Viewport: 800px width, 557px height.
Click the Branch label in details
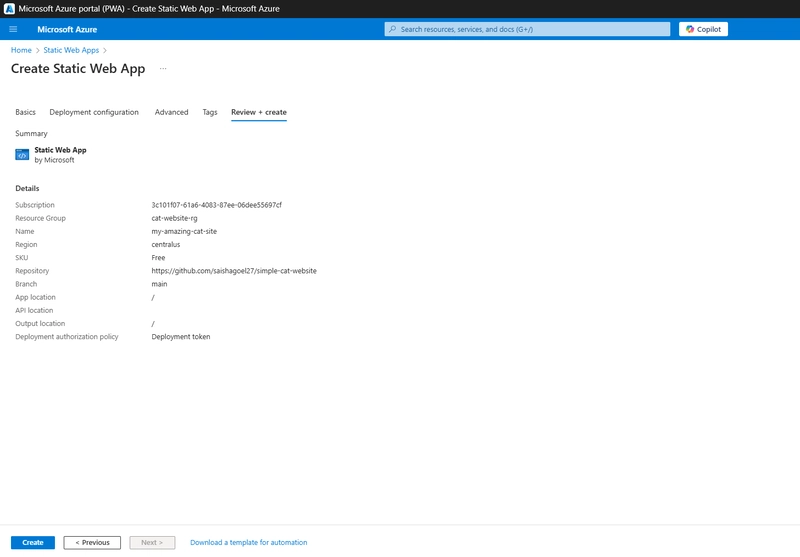pos(26,284)
